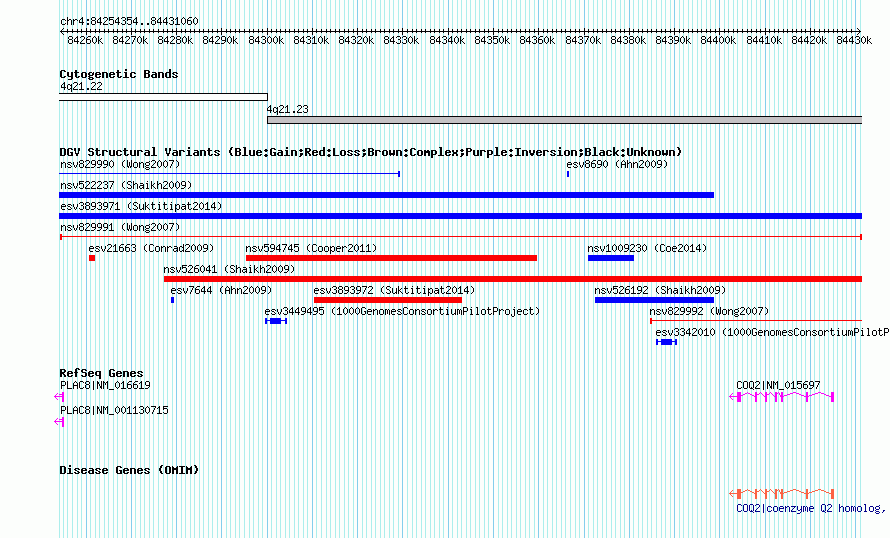Click the esv3449495 blue variant glyph
890x538 pixels.
tap(276, 321)
